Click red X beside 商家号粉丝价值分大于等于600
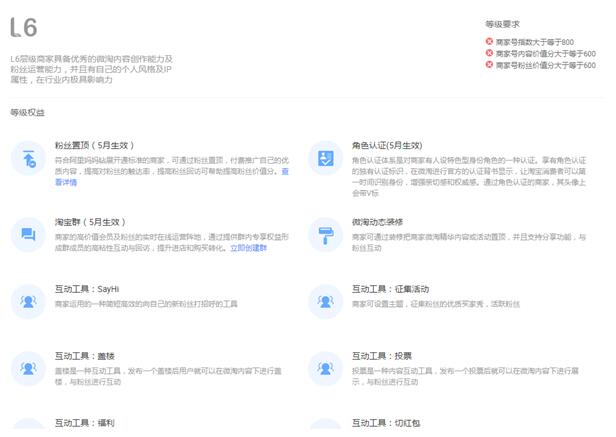 tap(489, 65)
